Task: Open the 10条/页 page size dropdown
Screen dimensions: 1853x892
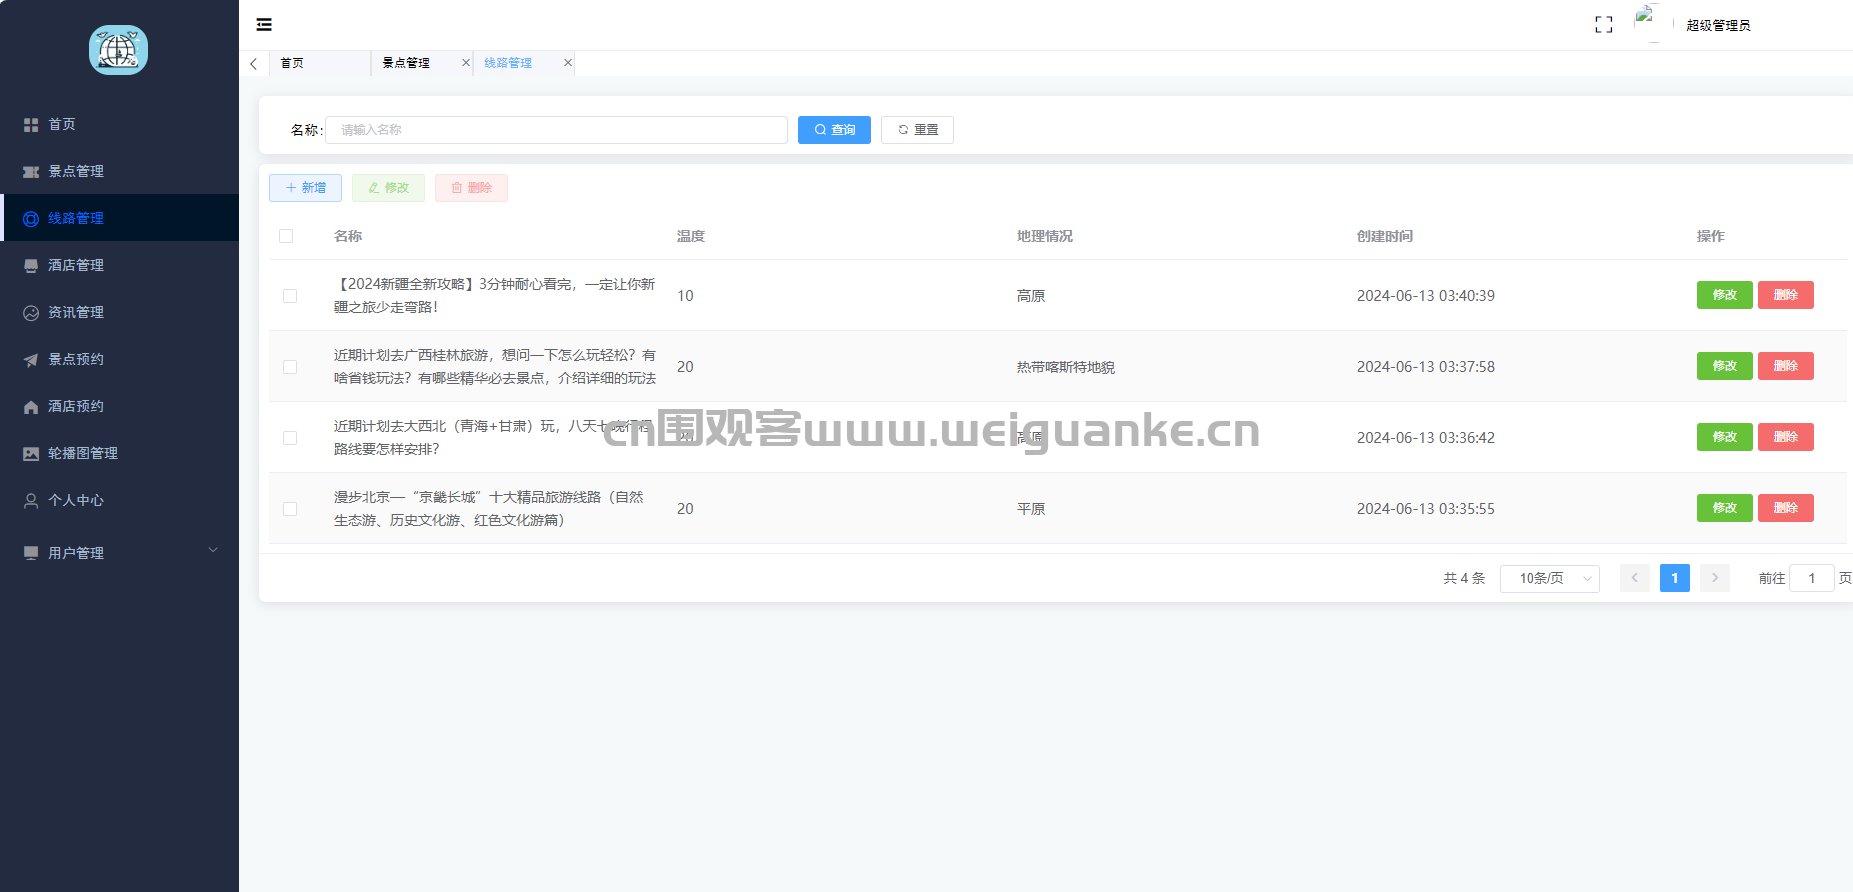Action: click(x=1549, y=579)
